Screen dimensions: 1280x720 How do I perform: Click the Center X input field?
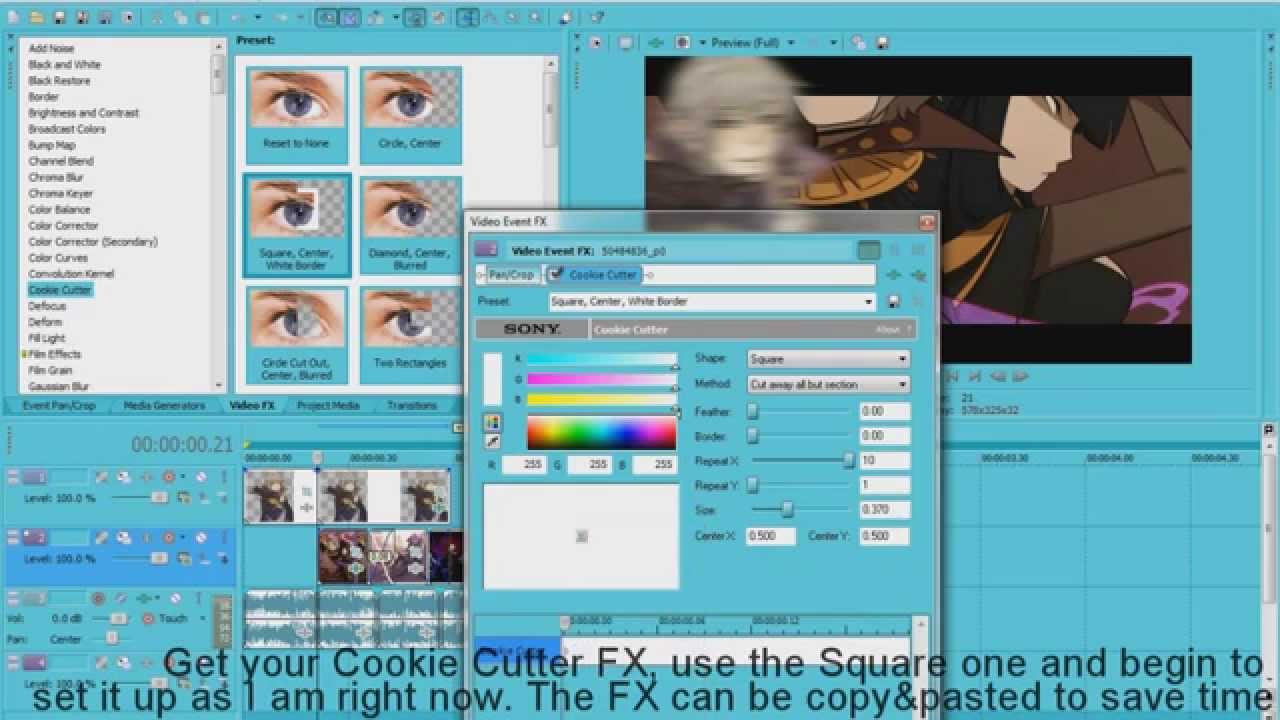770,535
